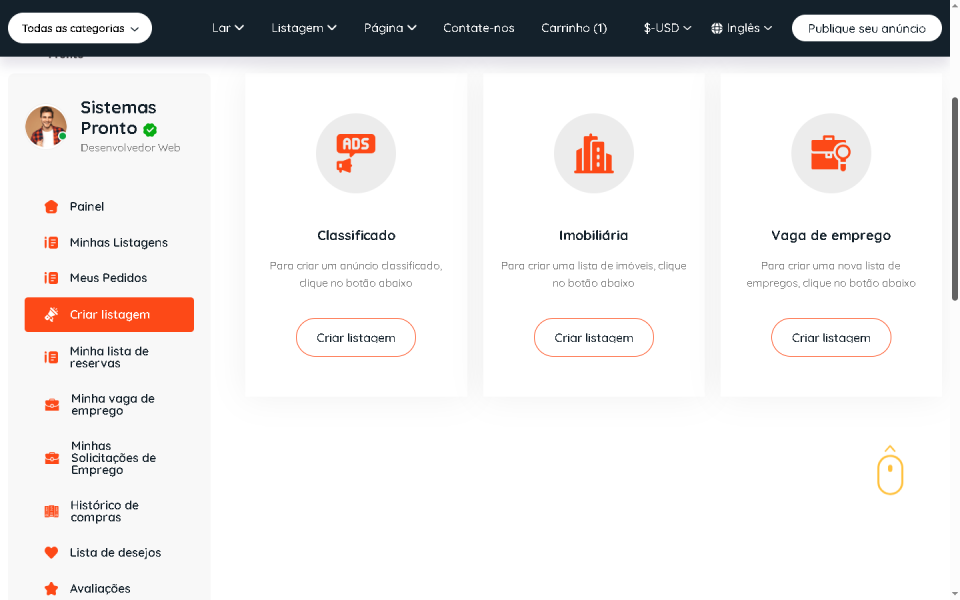The height and width of the screenshot is (600, 960).
Task: Open the Listagem menu
Action: pyautogui.click(x=303, y=28)
